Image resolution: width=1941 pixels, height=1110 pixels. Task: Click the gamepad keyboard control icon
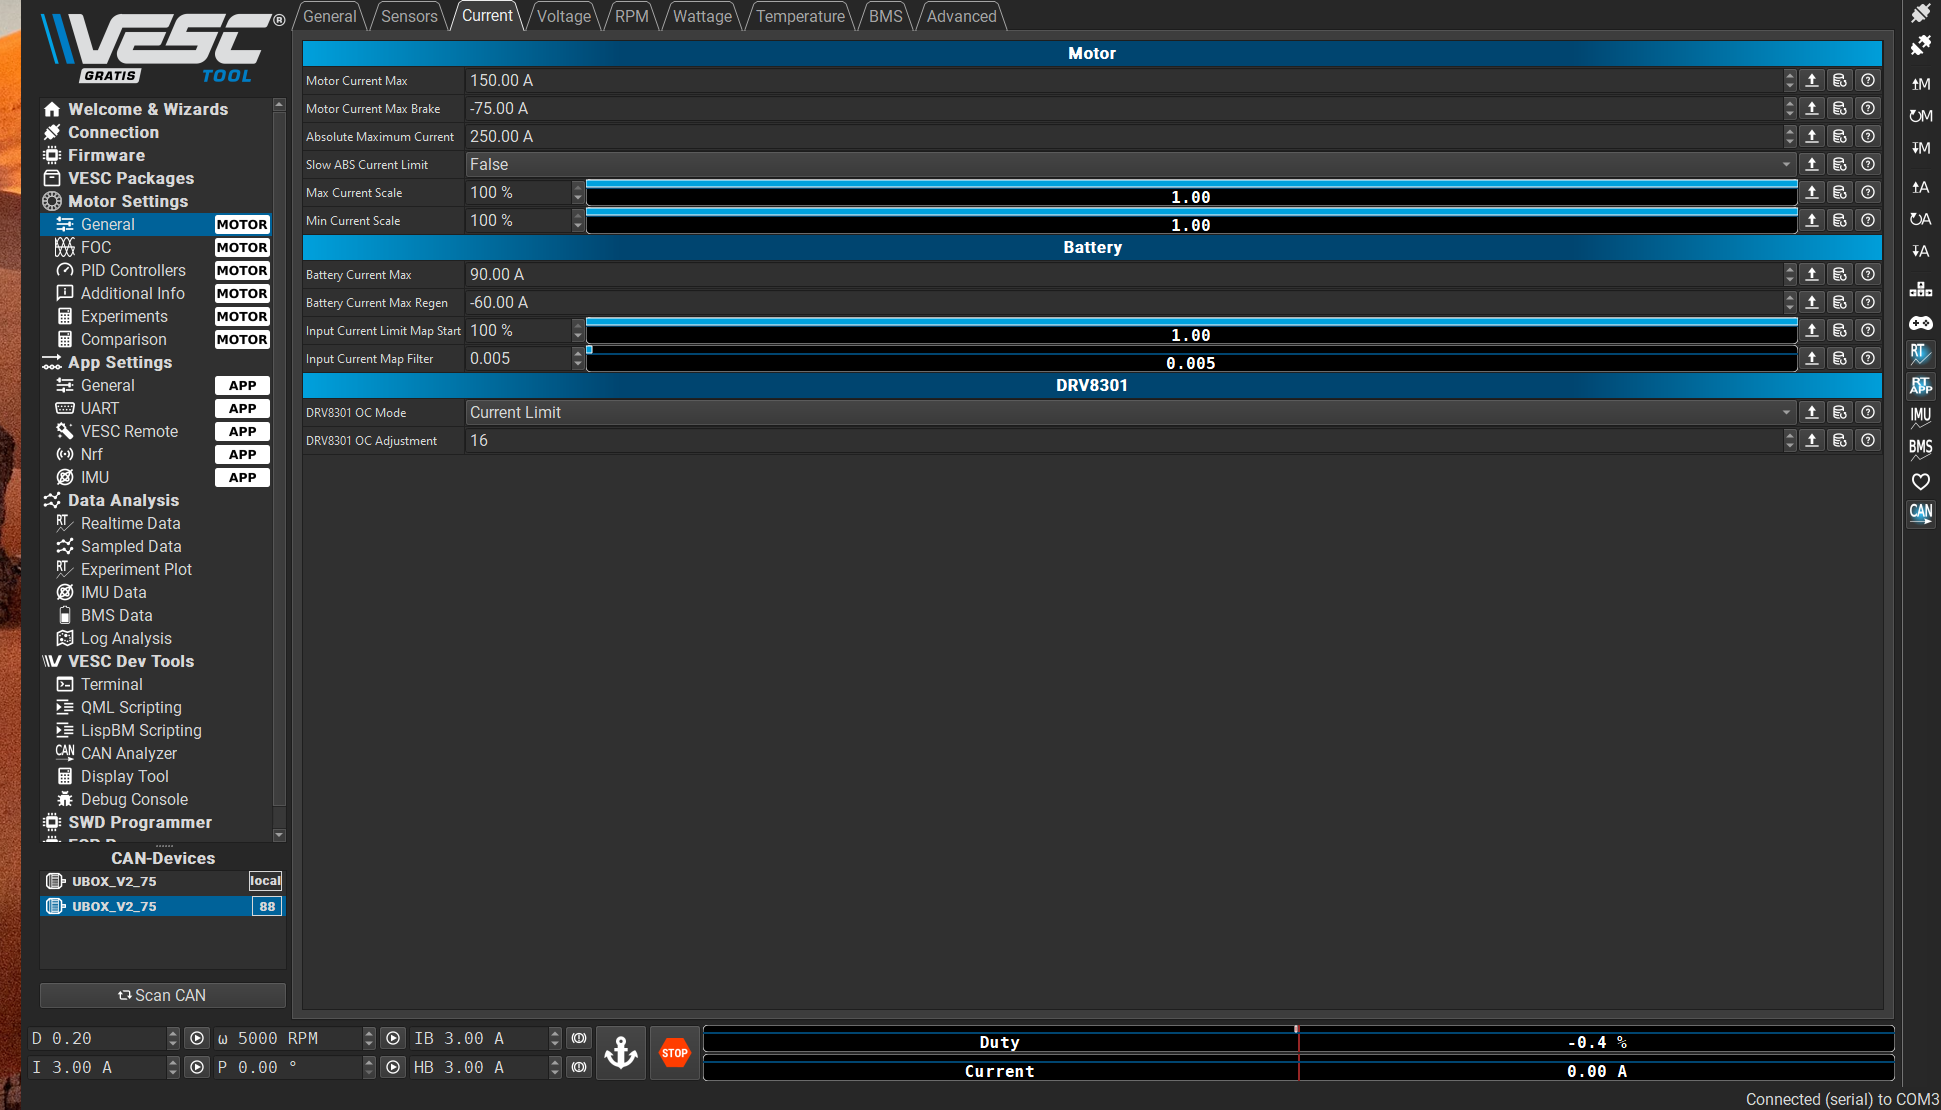click(x=1920, y=323)
